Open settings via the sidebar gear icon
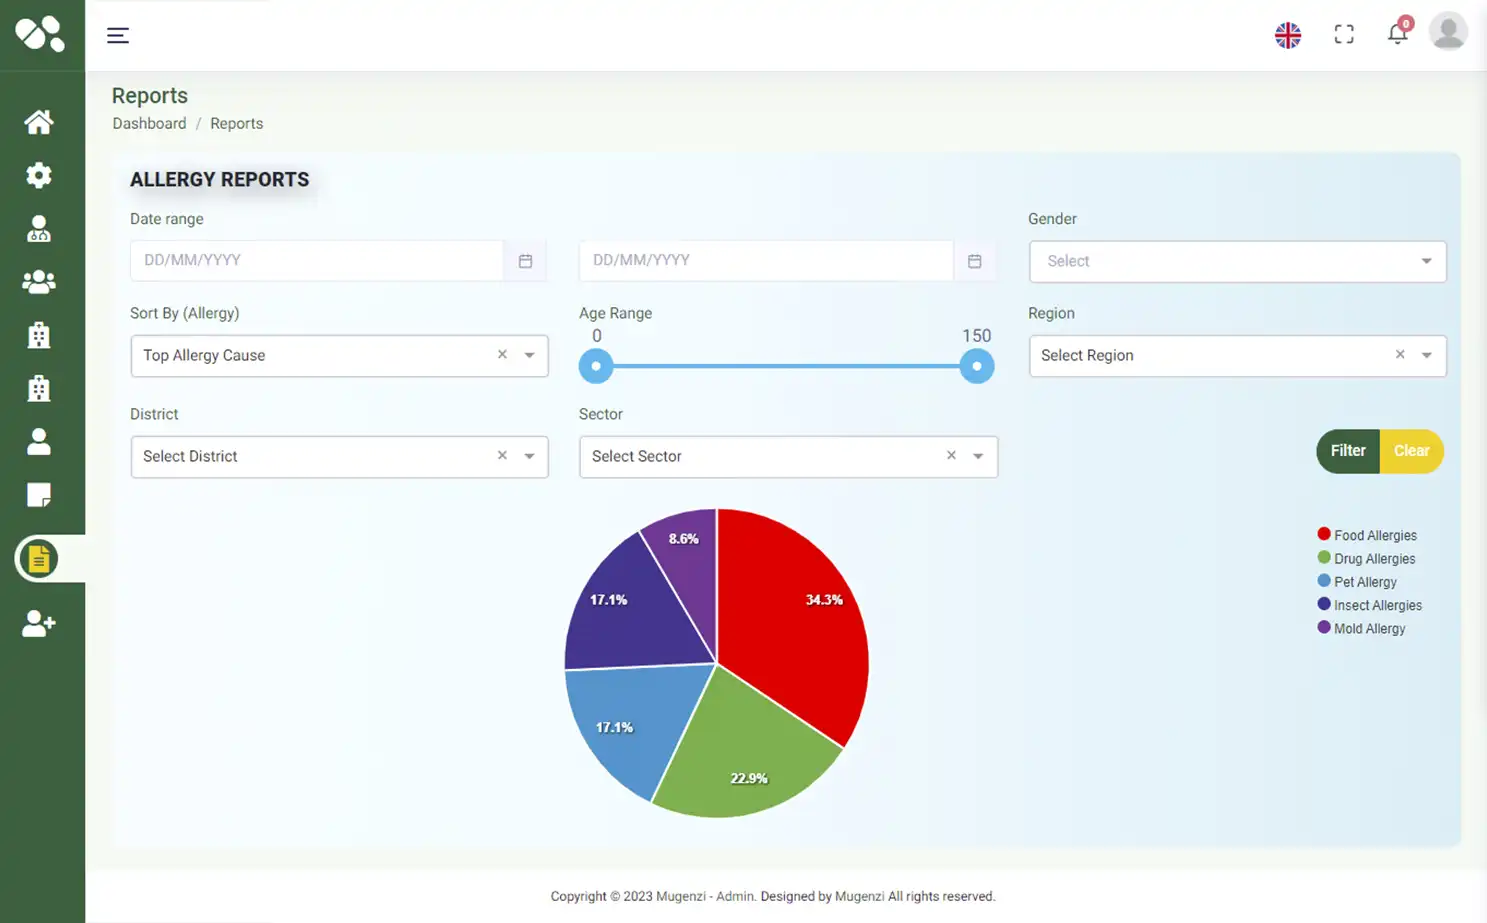 tap(39, 176)
